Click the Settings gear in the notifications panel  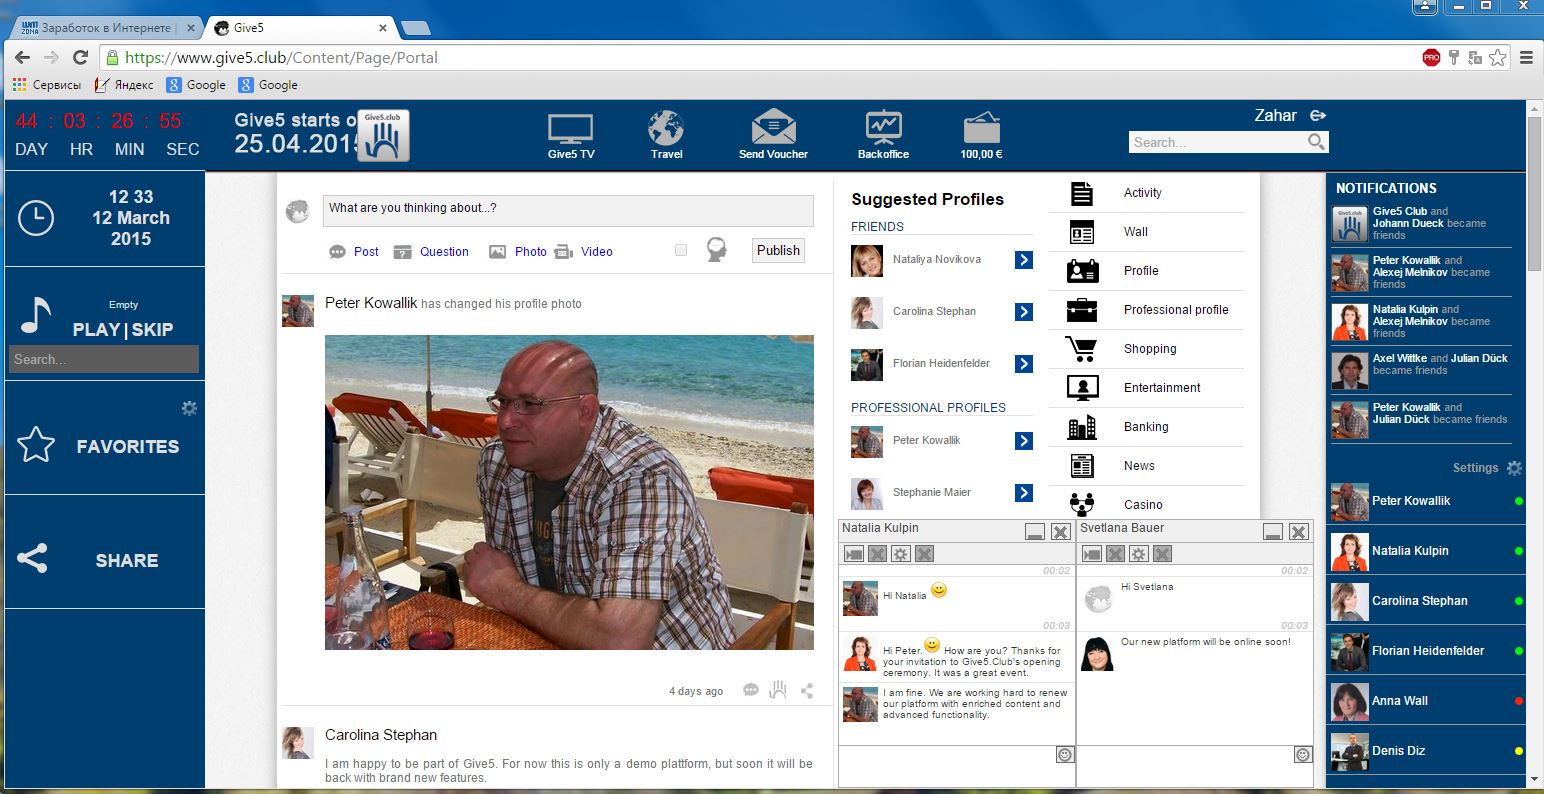click(x=1514, y=468)
